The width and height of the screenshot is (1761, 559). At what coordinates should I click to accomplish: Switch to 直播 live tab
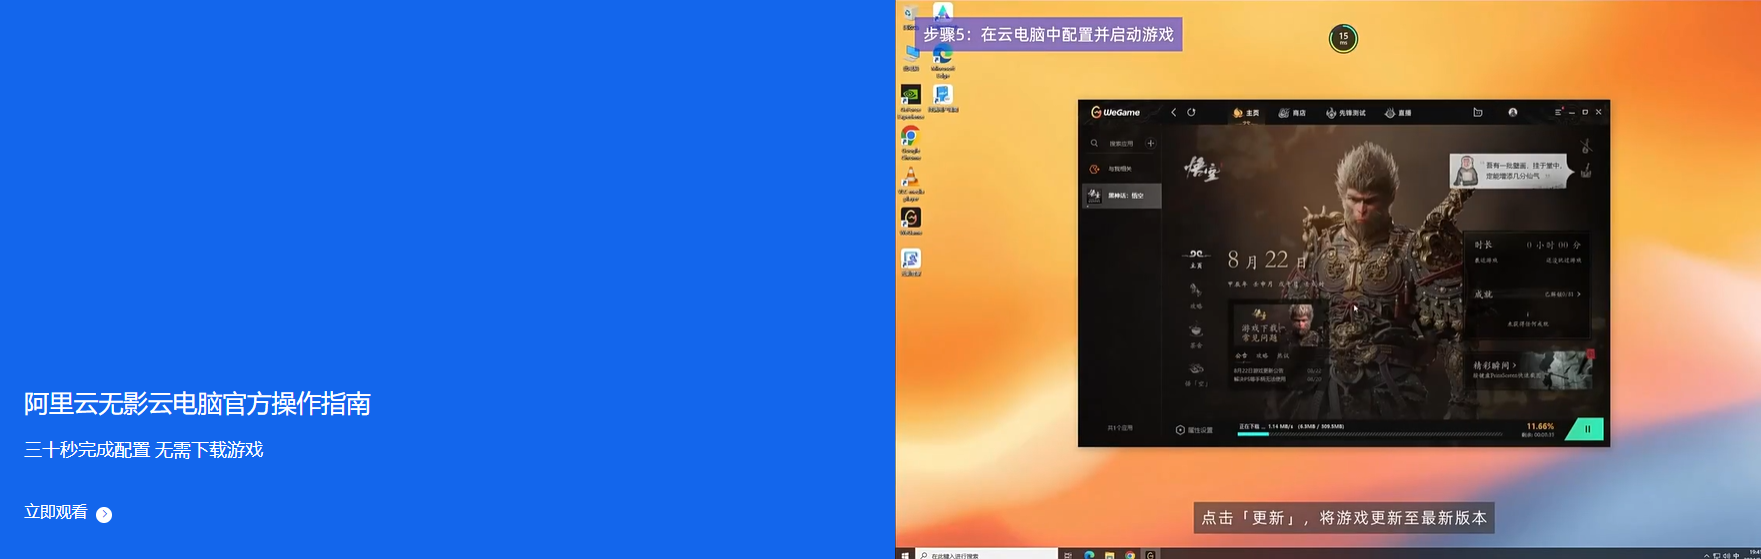tap(1398, 113)
